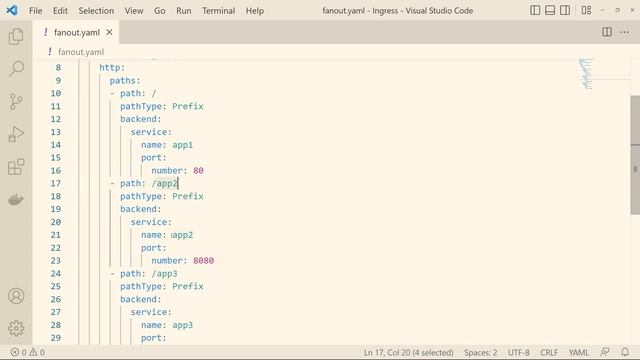Image resolution: width=640 pixels, height=360 pixels.
Task: Open Source Control view icon
Action: [16, 101]
